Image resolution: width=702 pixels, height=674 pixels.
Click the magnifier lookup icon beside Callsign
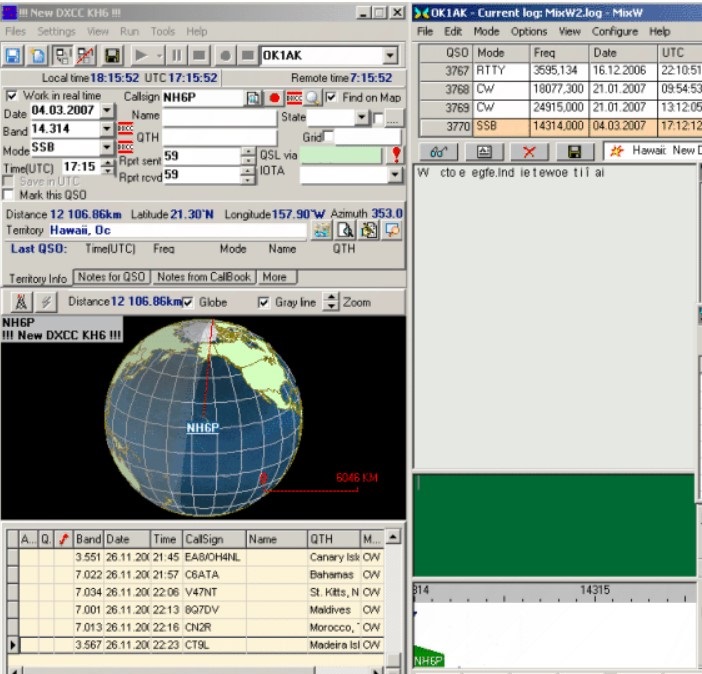[x=312, y=97]
